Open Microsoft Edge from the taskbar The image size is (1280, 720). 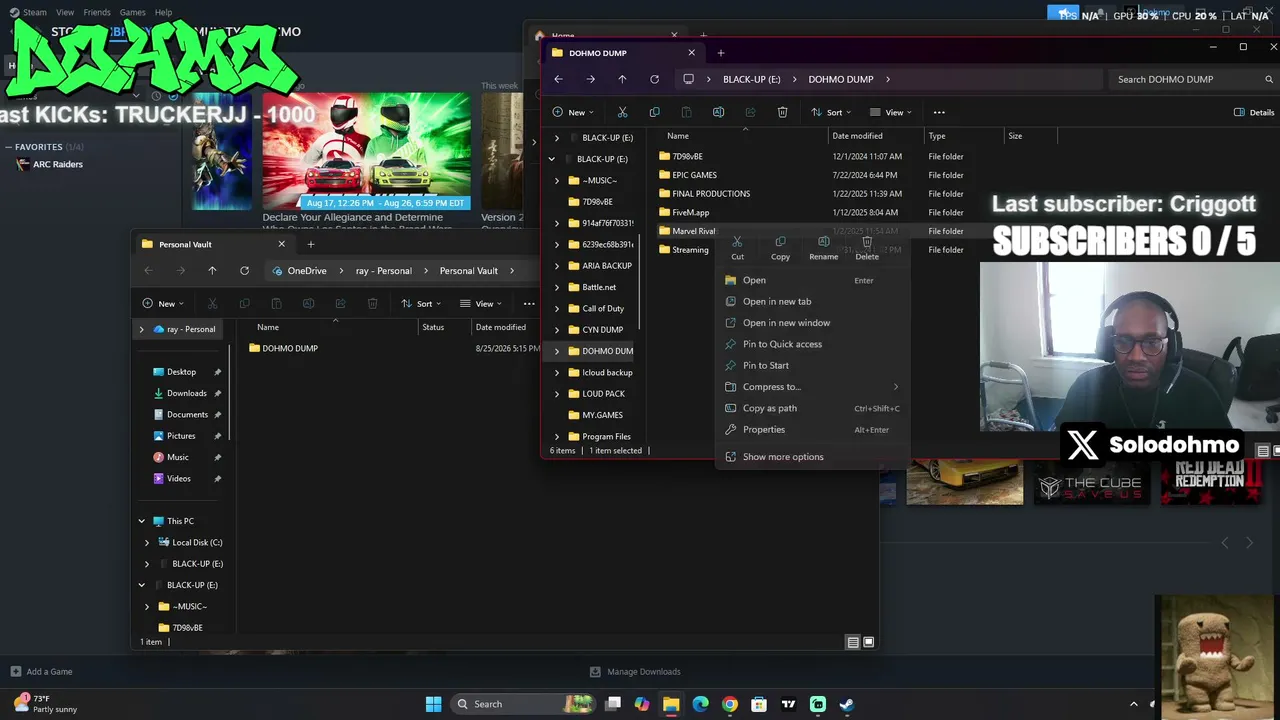700,704
